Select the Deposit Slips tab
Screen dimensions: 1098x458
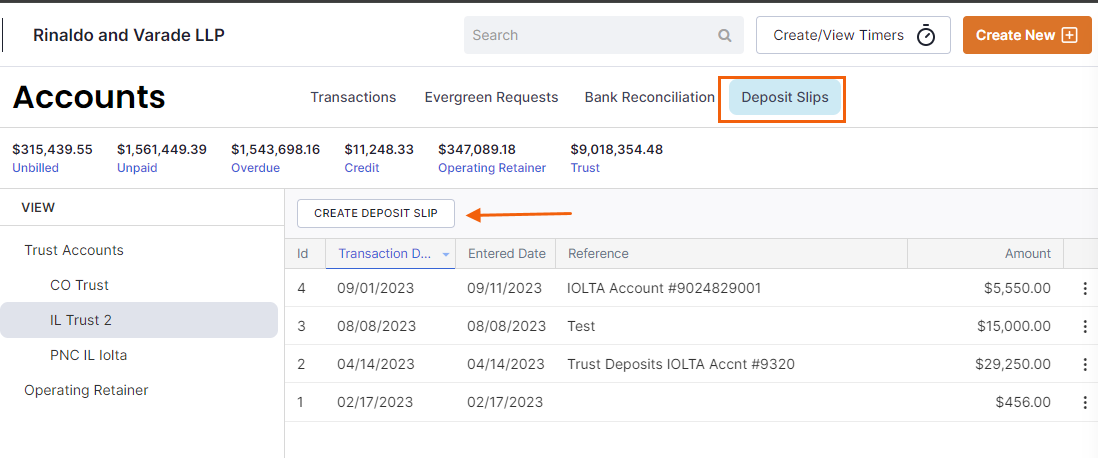tap(784, 97)
